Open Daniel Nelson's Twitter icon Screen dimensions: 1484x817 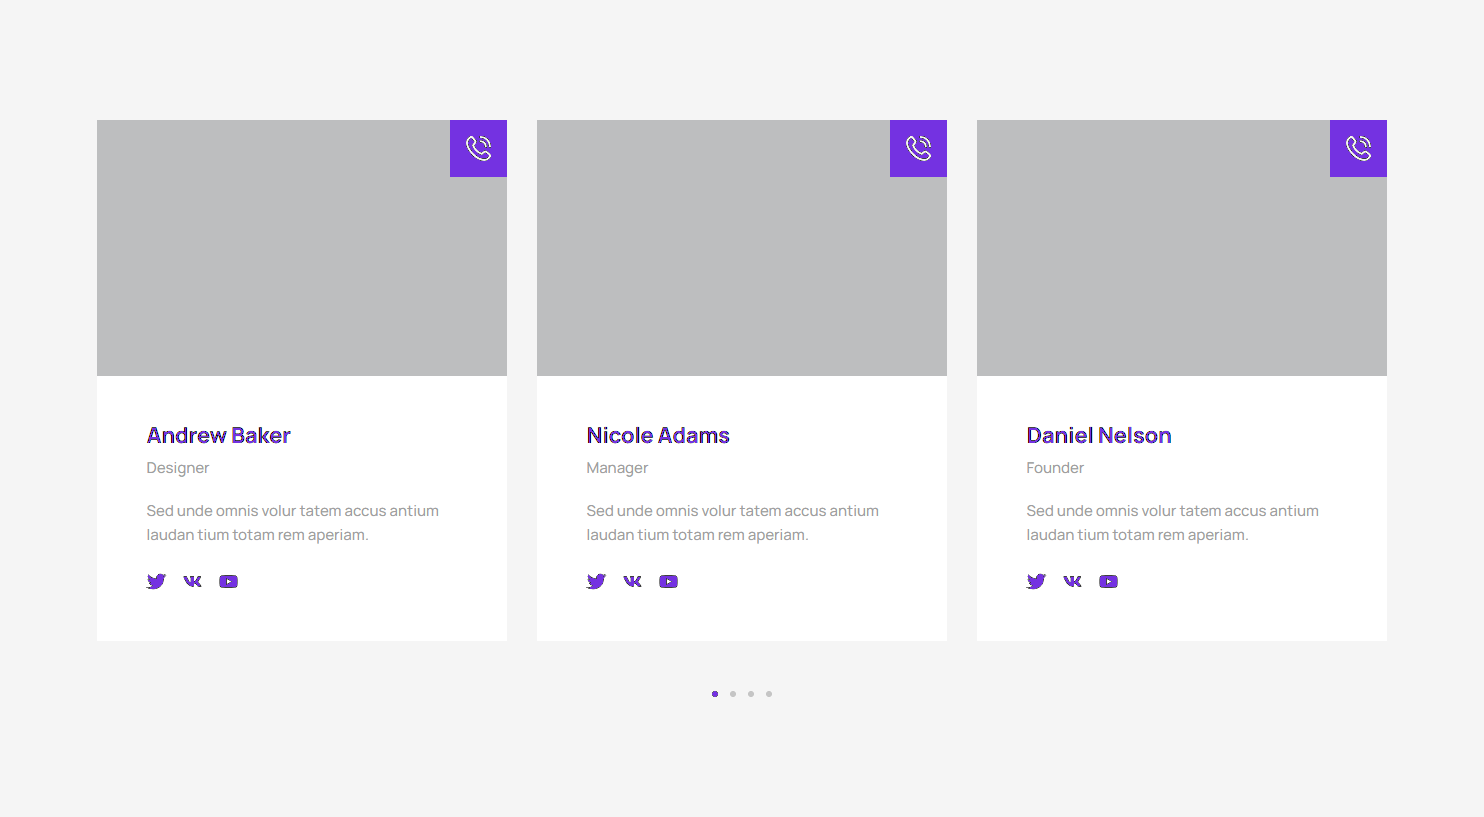coord(1036,581)
